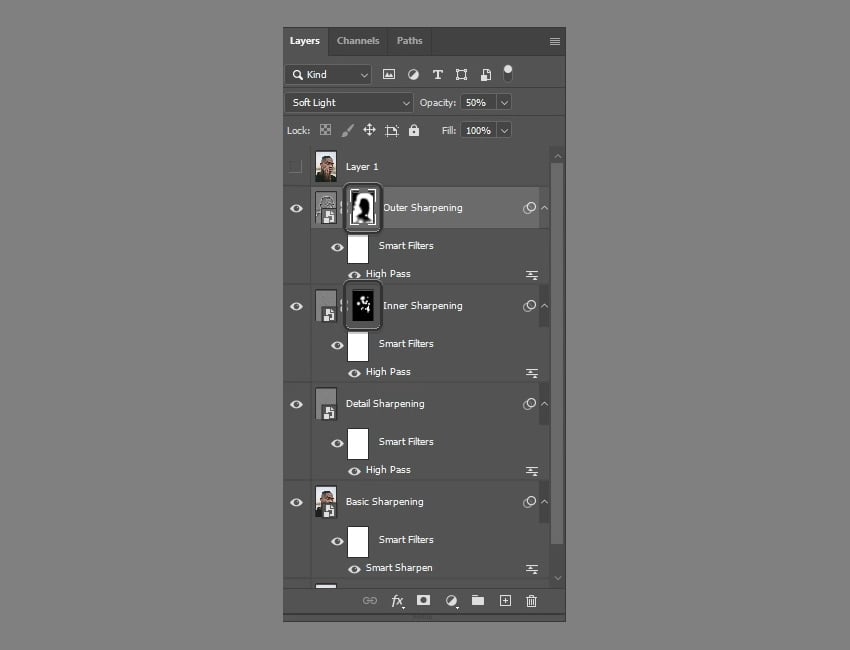Click the add layer style fx icon

coord(397,601)
